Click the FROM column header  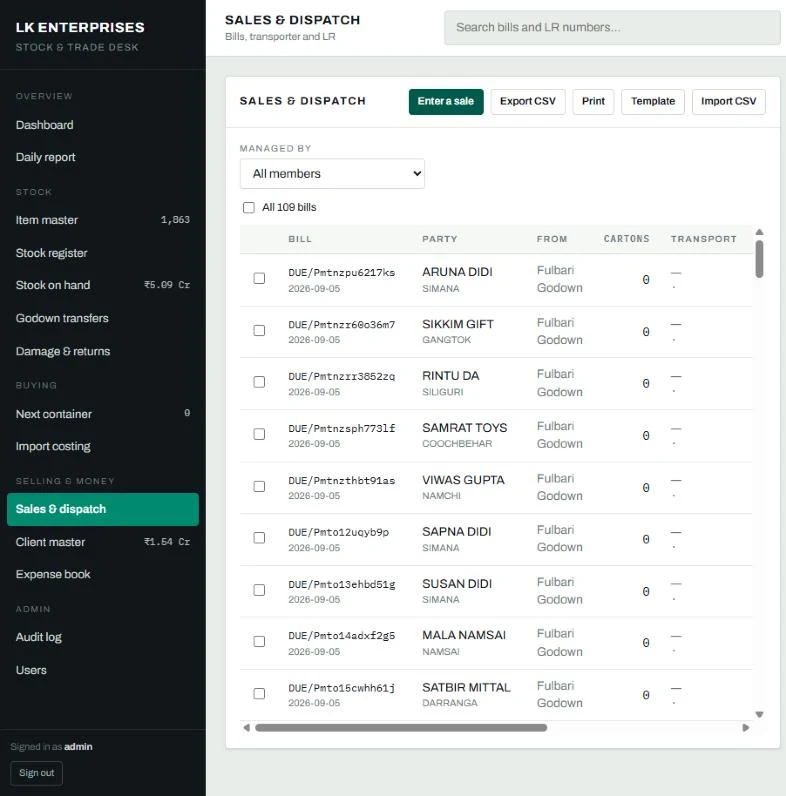tap(552, 239)
